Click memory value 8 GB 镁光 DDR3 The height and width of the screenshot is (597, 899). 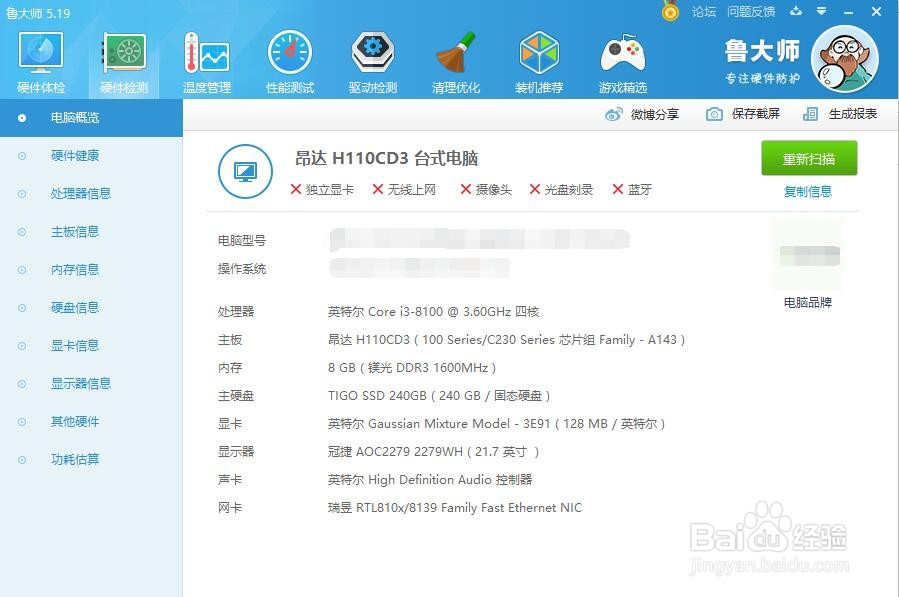tap(412, 368)
